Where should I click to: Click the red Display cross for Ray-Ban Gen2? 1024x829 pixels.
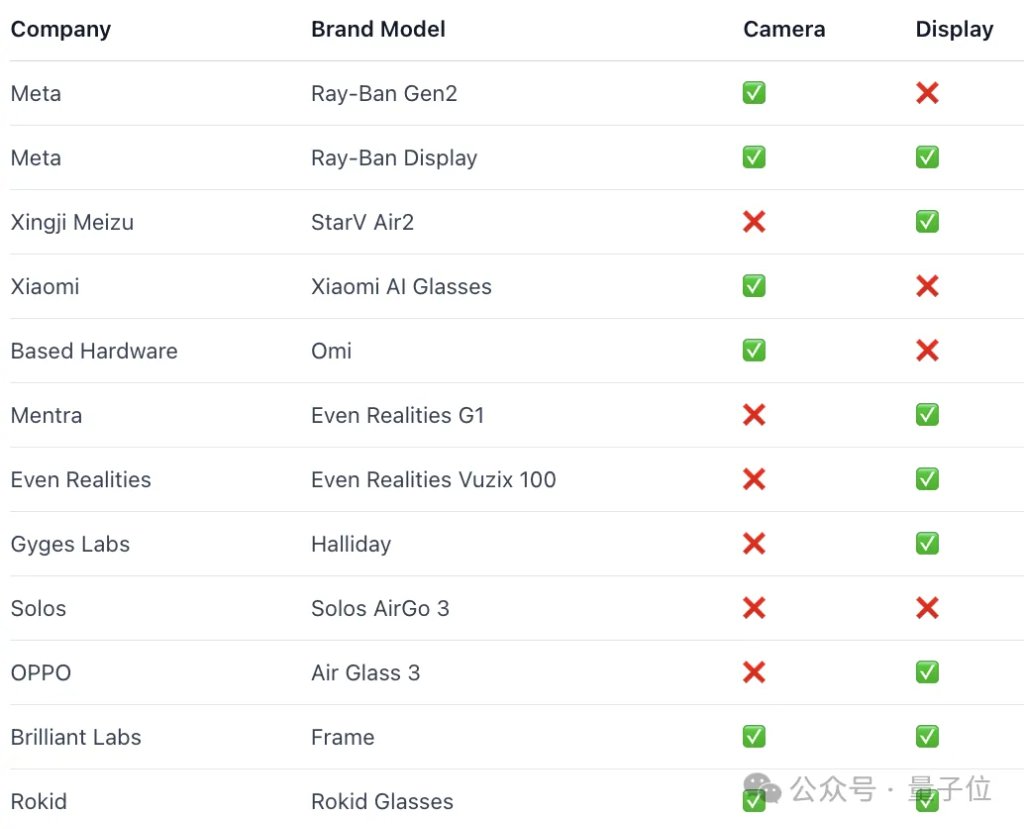(x=927, y=93)
